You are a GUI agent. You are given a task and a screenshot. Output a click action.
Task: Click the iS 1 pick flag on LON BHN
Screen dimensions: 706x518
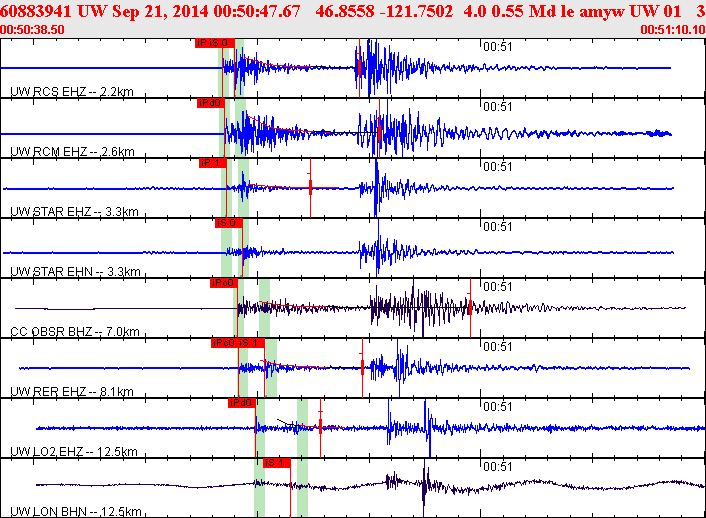(276, 463)
